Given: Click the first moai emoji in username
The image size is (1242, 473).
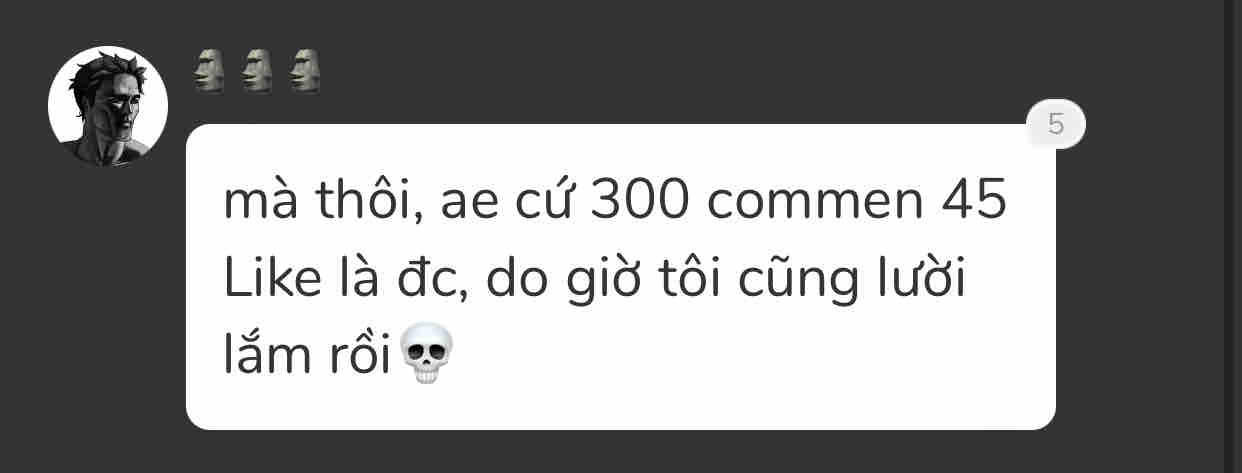Looking at the screenshot, I should (x=209, y=71).
